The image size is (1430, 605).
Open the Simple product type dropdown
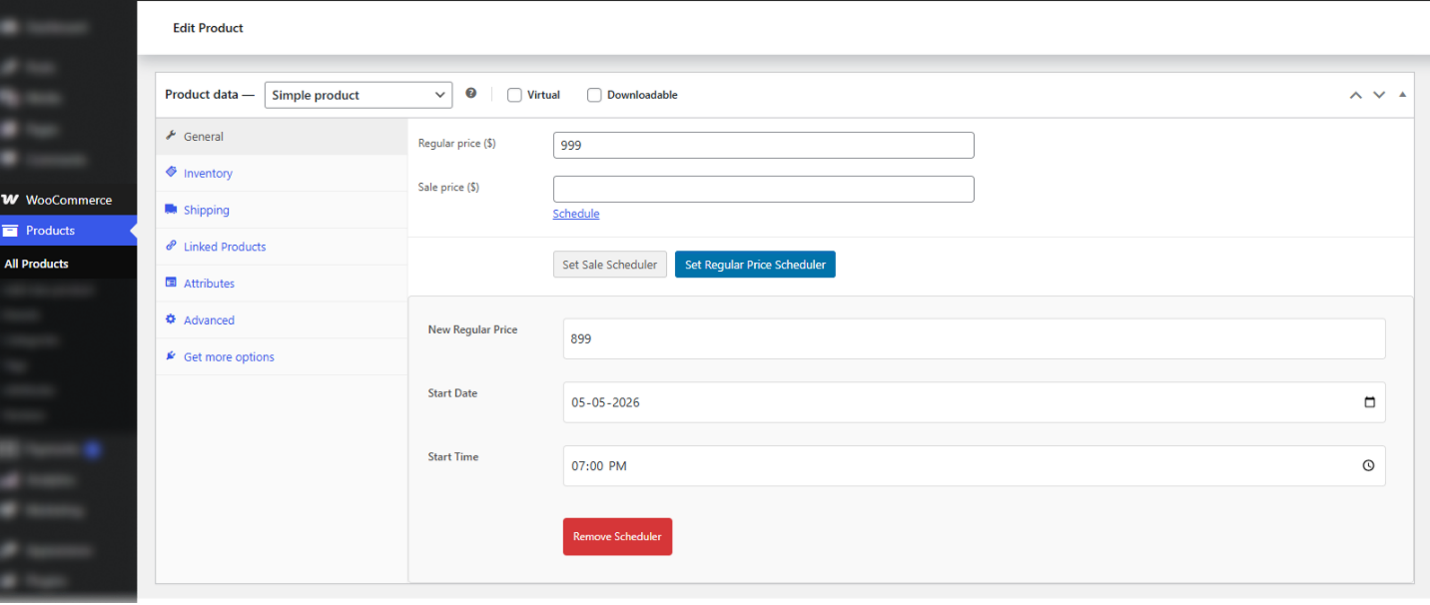point(358,95)
